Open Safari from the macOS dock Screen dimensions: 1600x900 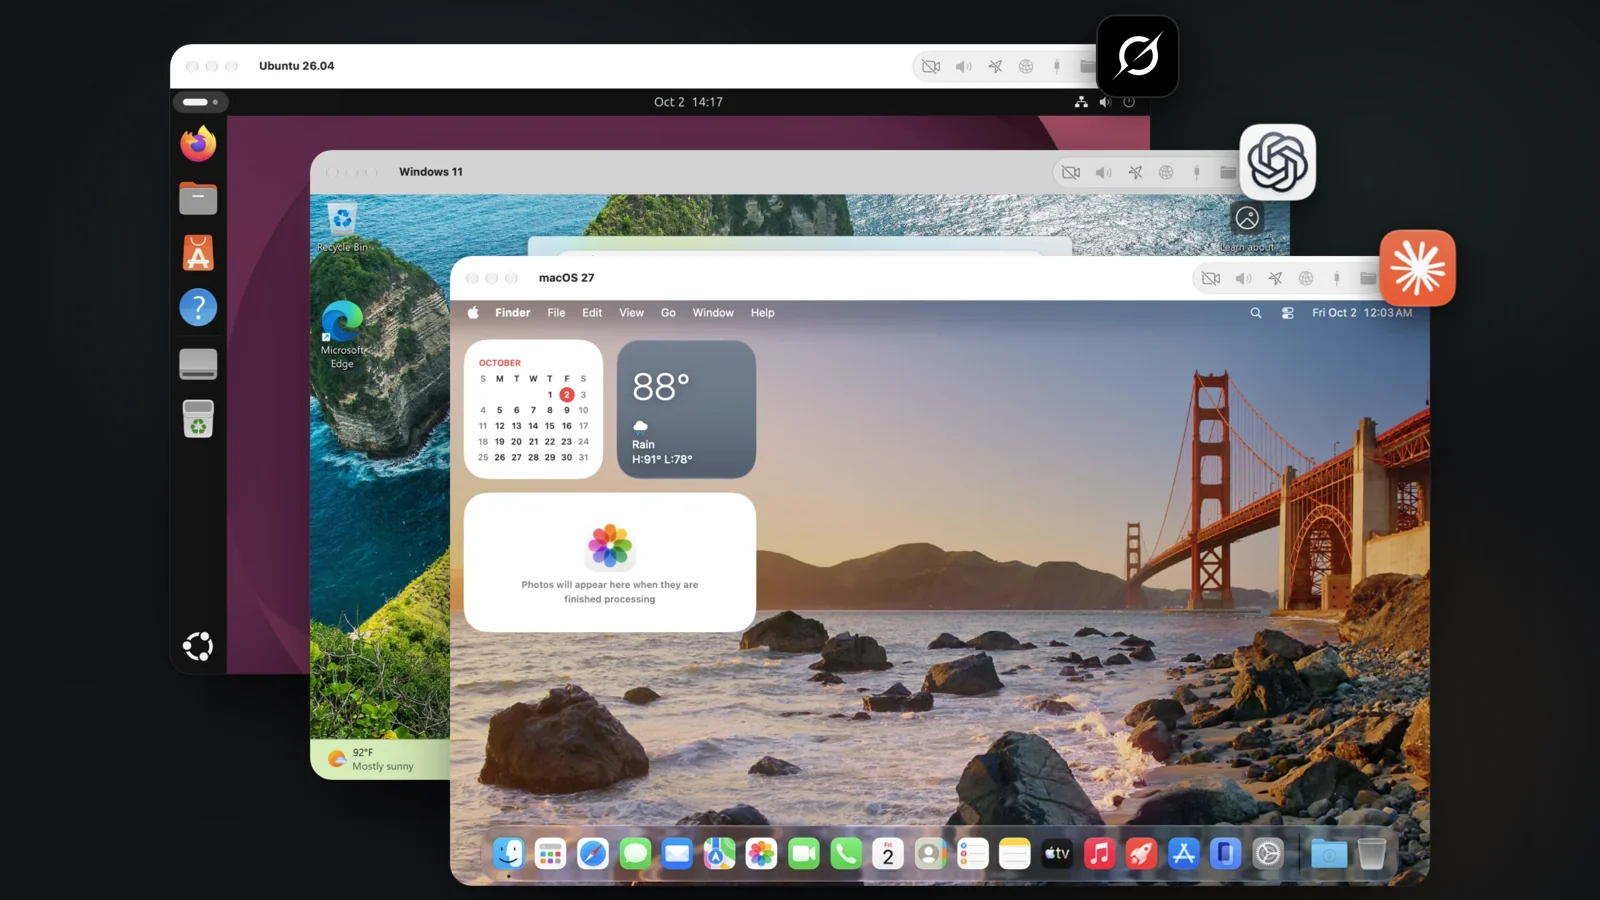(592, 853)
